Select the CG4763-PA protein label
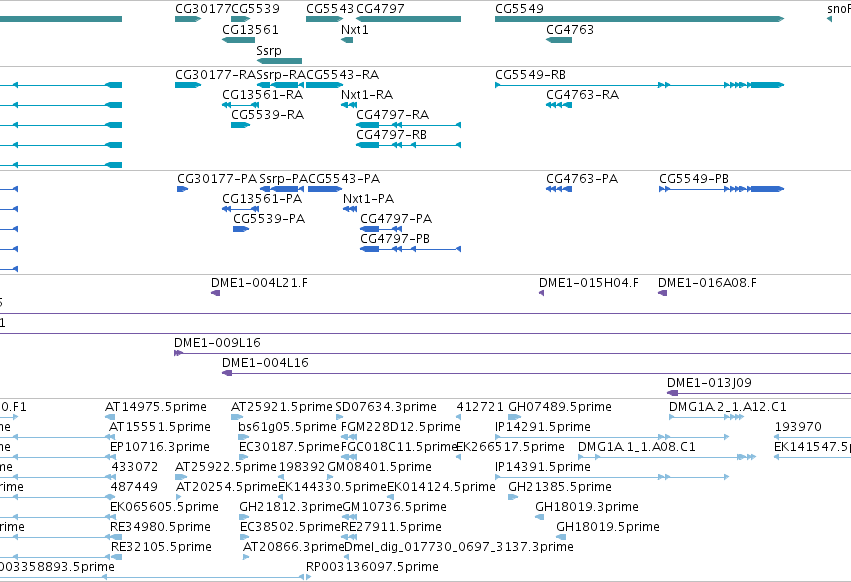This screenshot has width=851, height=582. coord(582,179)
